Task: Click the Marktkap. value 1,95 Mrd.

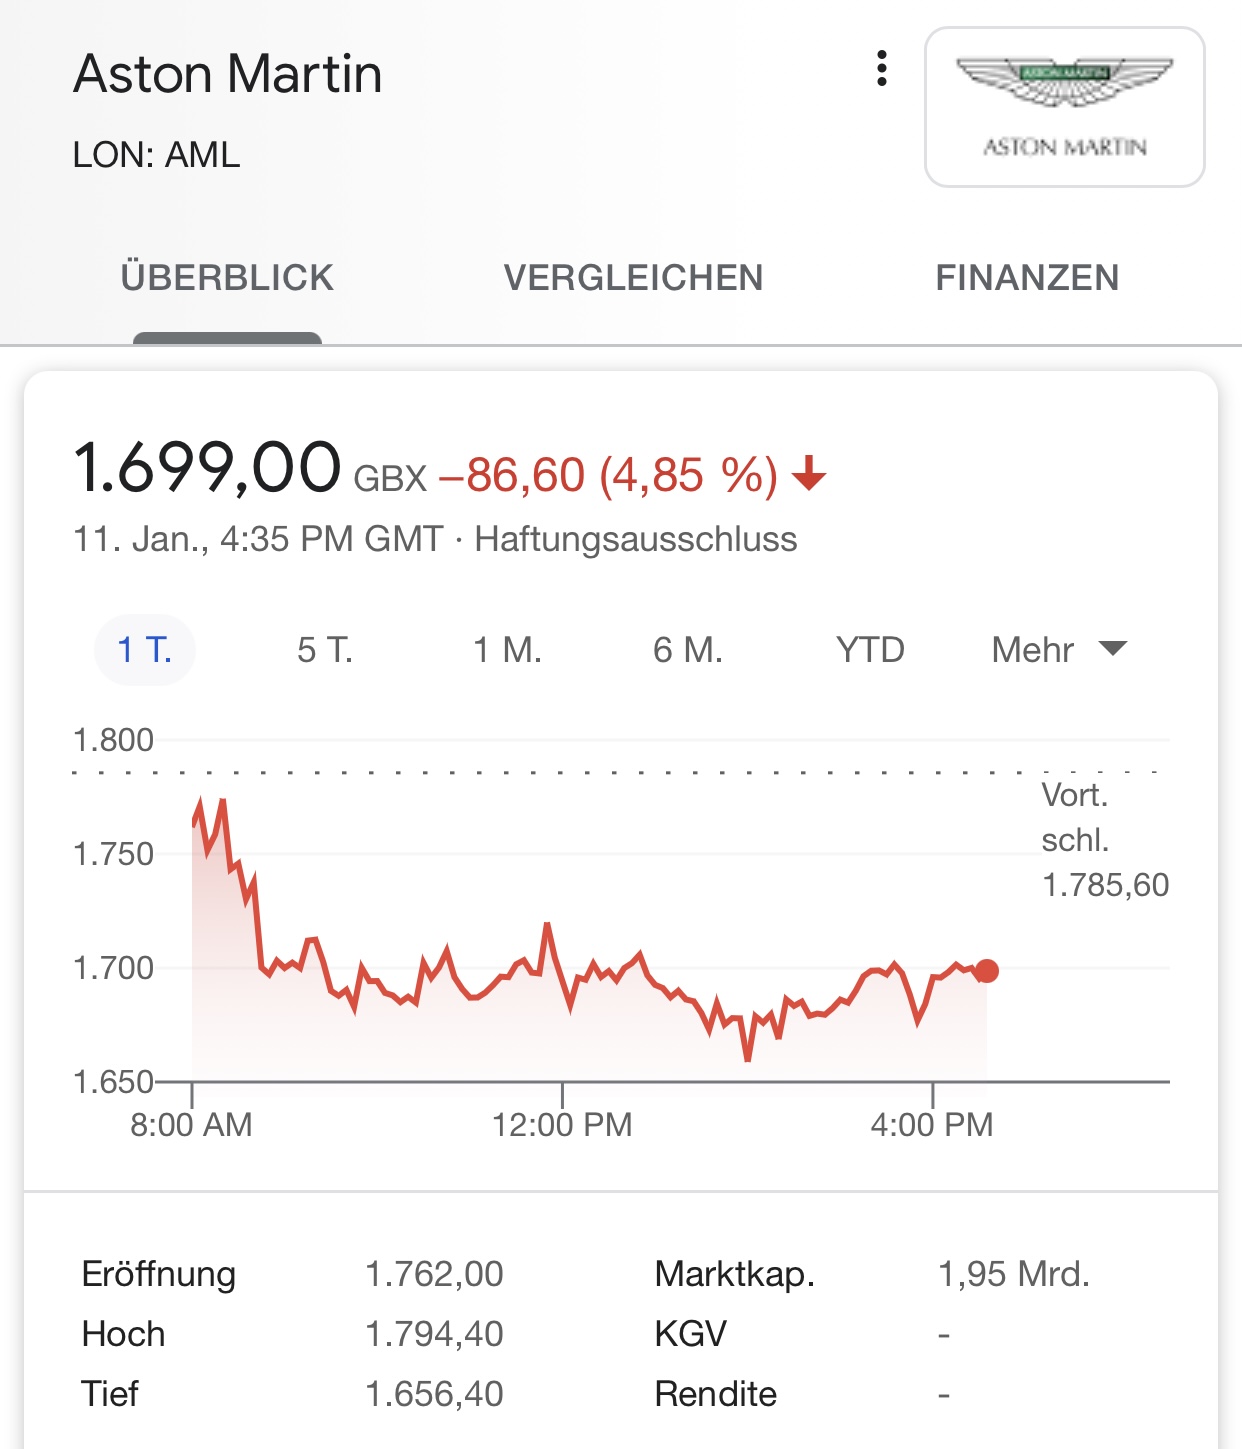Action: pos(1013,1274)
